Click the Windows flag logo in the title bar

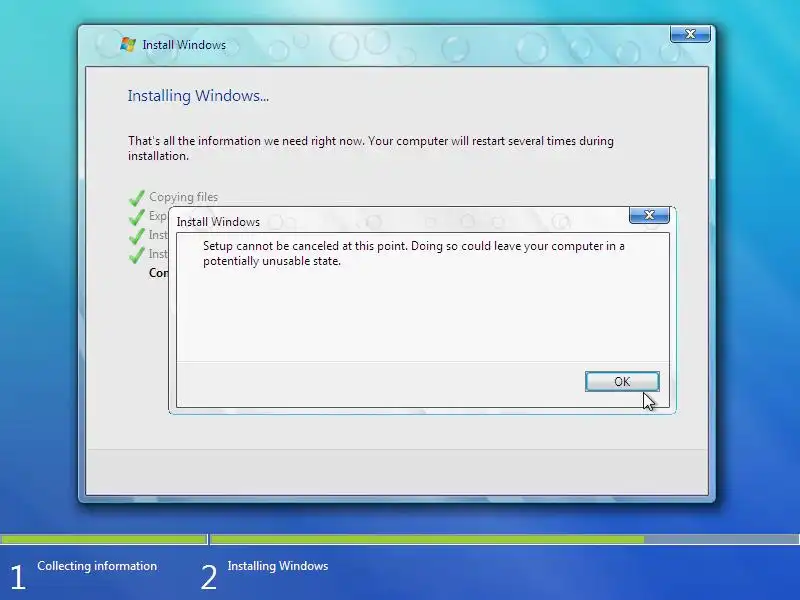pos(128,44)
